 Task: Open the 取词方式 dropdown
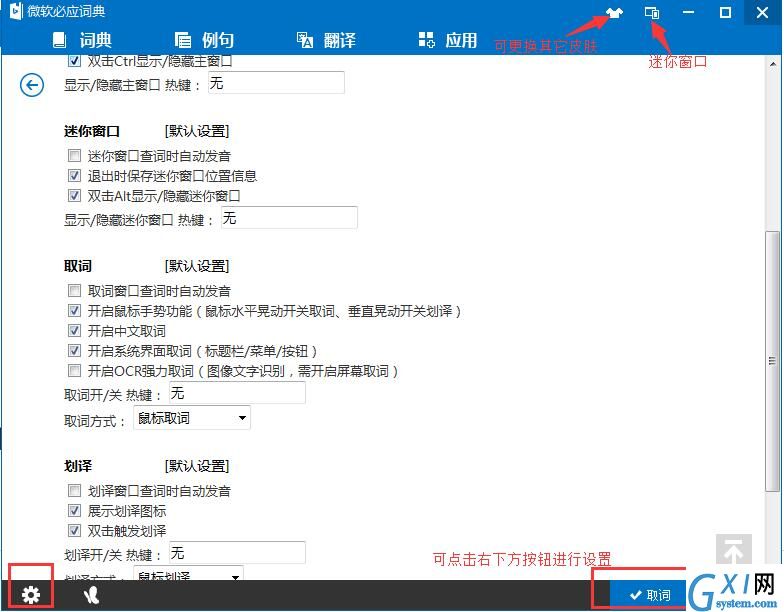pyautogui.click(x=192, y=418)
